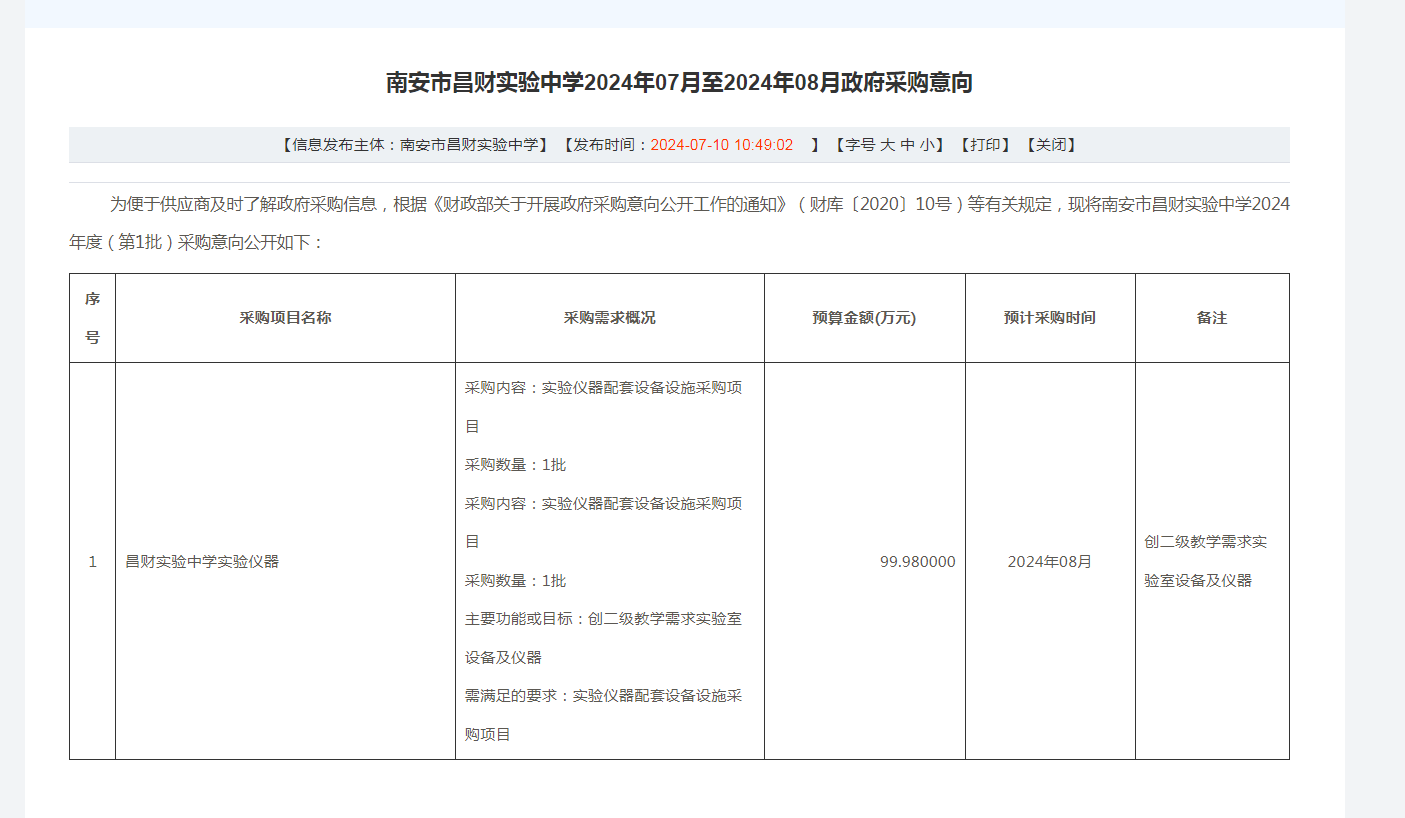Select the 采购需求概况 column header
The image size is (1405, 818).
(x=610, y=317)
